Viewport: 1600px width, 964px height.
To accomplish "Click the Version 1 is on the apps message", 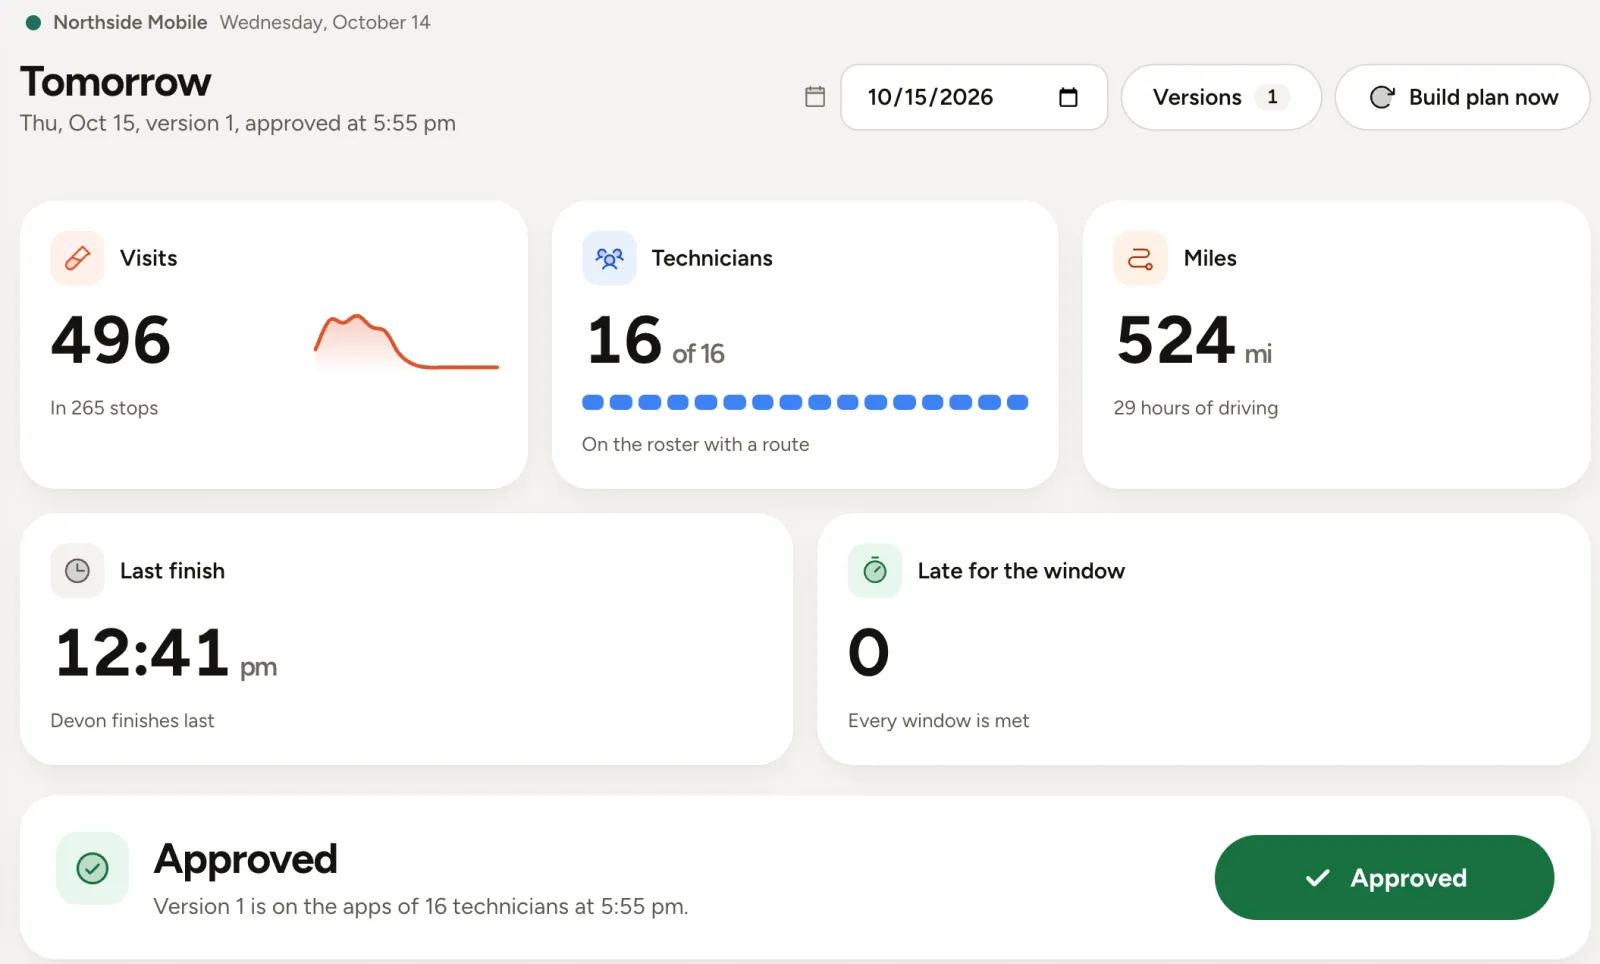I will 421,906.
